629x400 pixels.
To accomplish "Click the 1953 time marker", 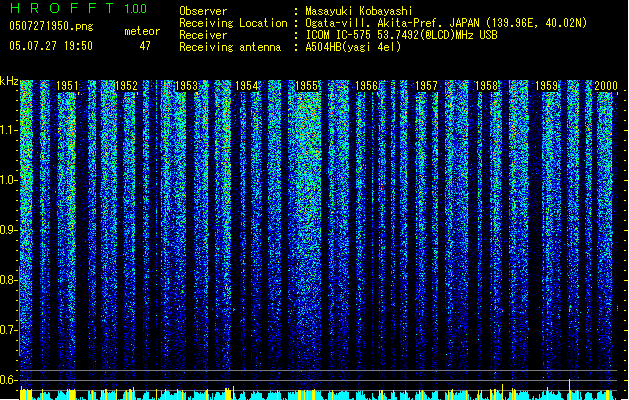I will coord(187,86).
